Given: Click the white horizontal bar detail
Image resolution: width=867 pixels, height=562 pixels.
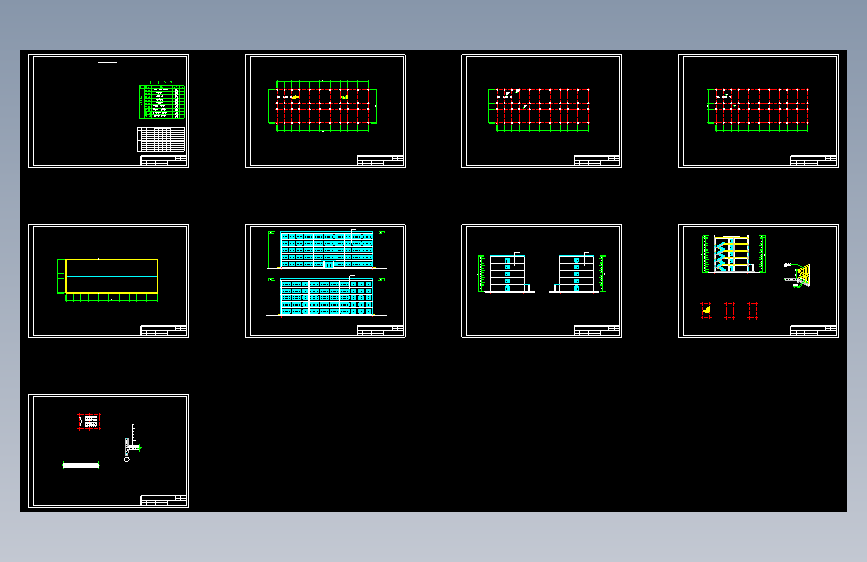Looking at the screenshot, I should (81, 465).
